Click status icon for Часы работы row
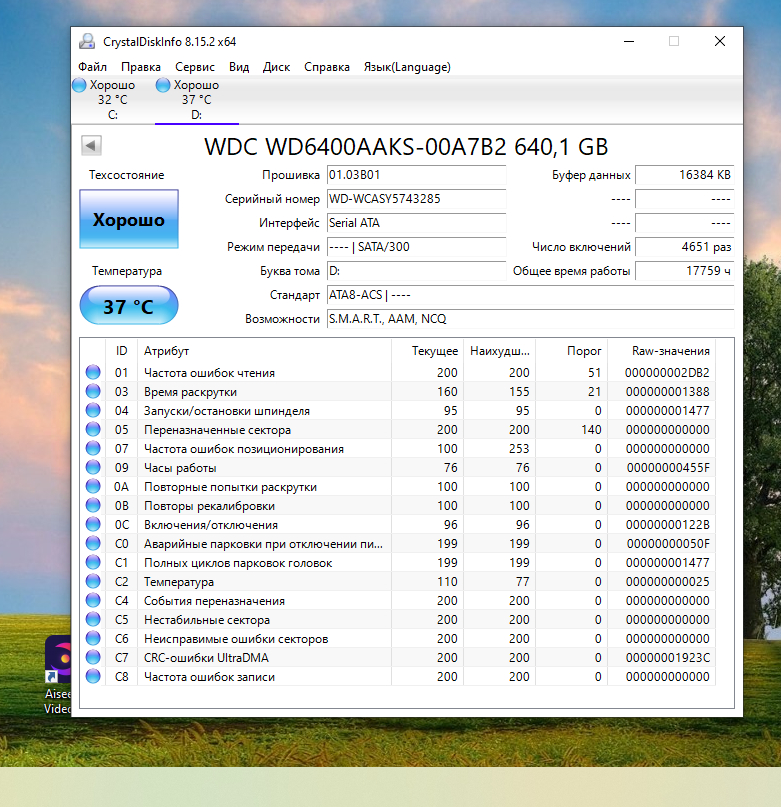The width and height of the screenshot is (781, 807). point(93,467)
